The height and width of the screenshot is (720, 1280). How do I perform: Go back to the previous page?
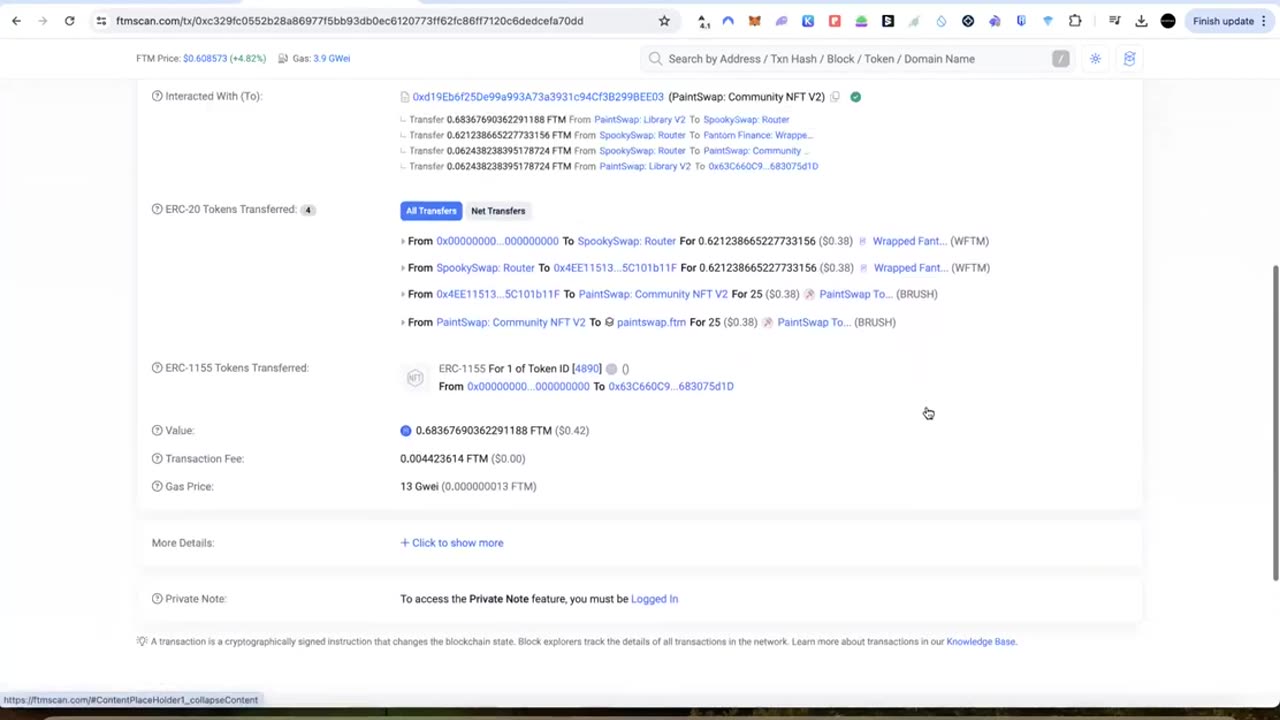[x=16, y=21]
